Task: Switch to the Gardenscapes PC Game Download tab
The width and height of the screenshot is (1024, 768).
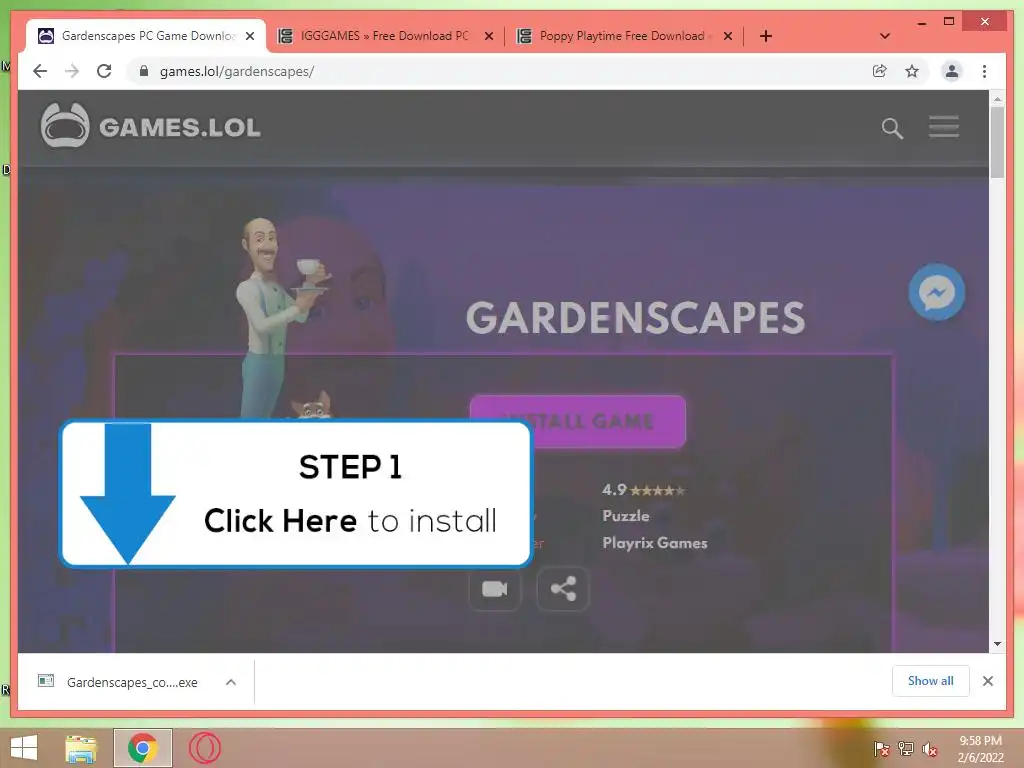Action: pyautogui.click(x=147, y=36)
